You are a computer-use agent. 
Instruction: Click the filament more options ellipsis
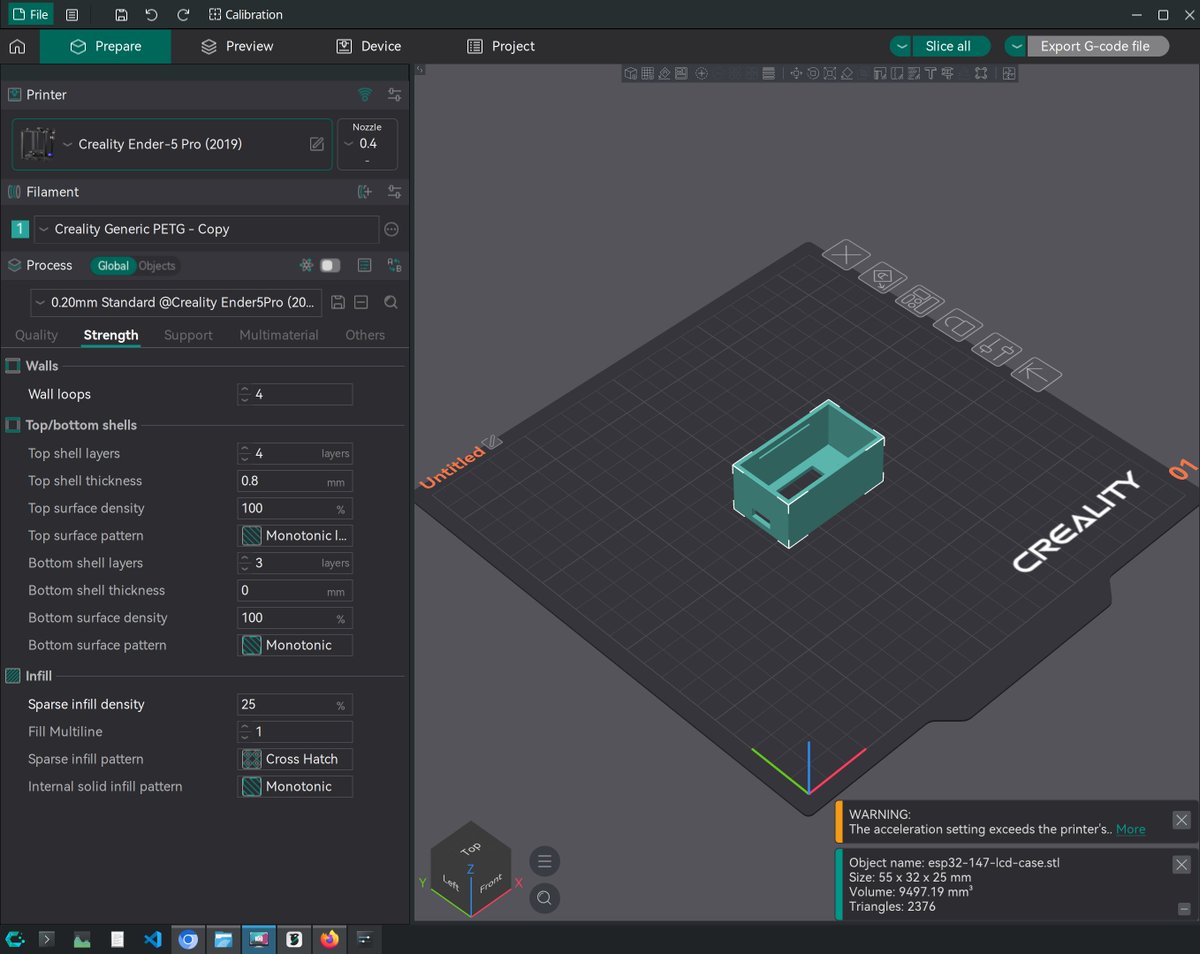coord(392,229)
